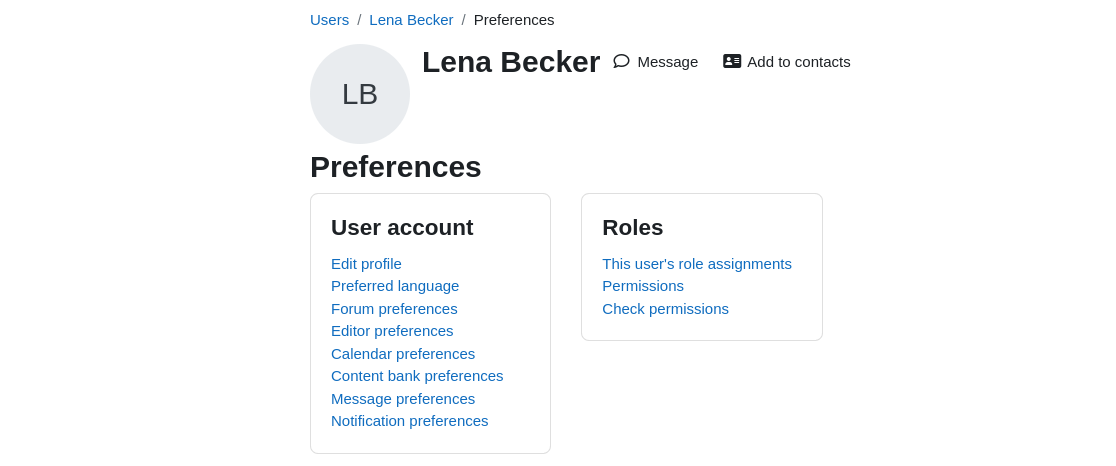Open Notification preferences

(x=409, y=420)
